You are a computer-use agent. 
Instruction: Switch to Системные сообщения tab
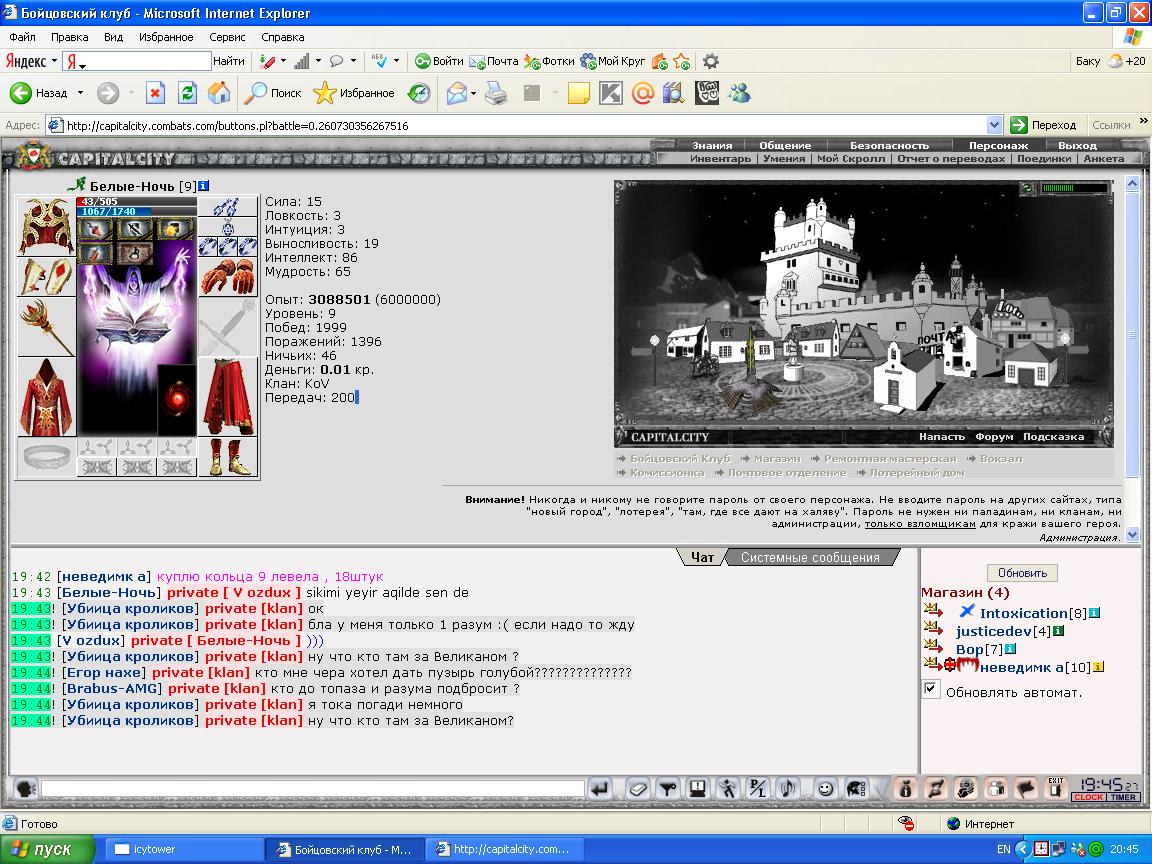[x=810, y=558]
